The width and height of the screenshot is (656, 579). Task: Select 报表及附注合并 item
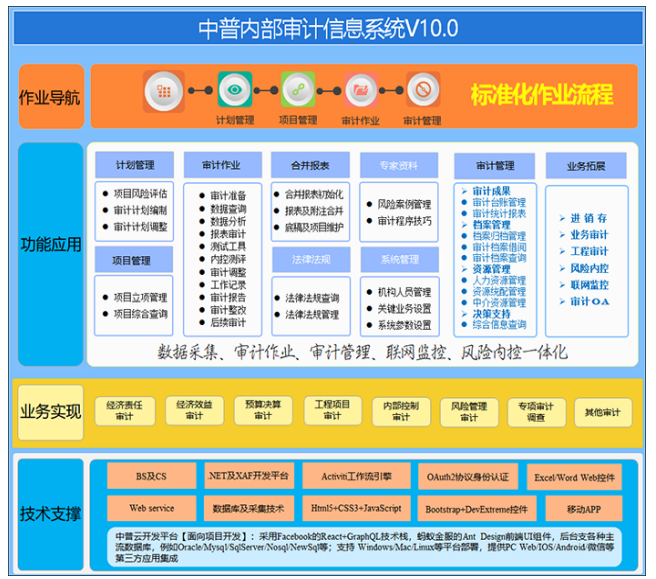click(x=314, y=211)
